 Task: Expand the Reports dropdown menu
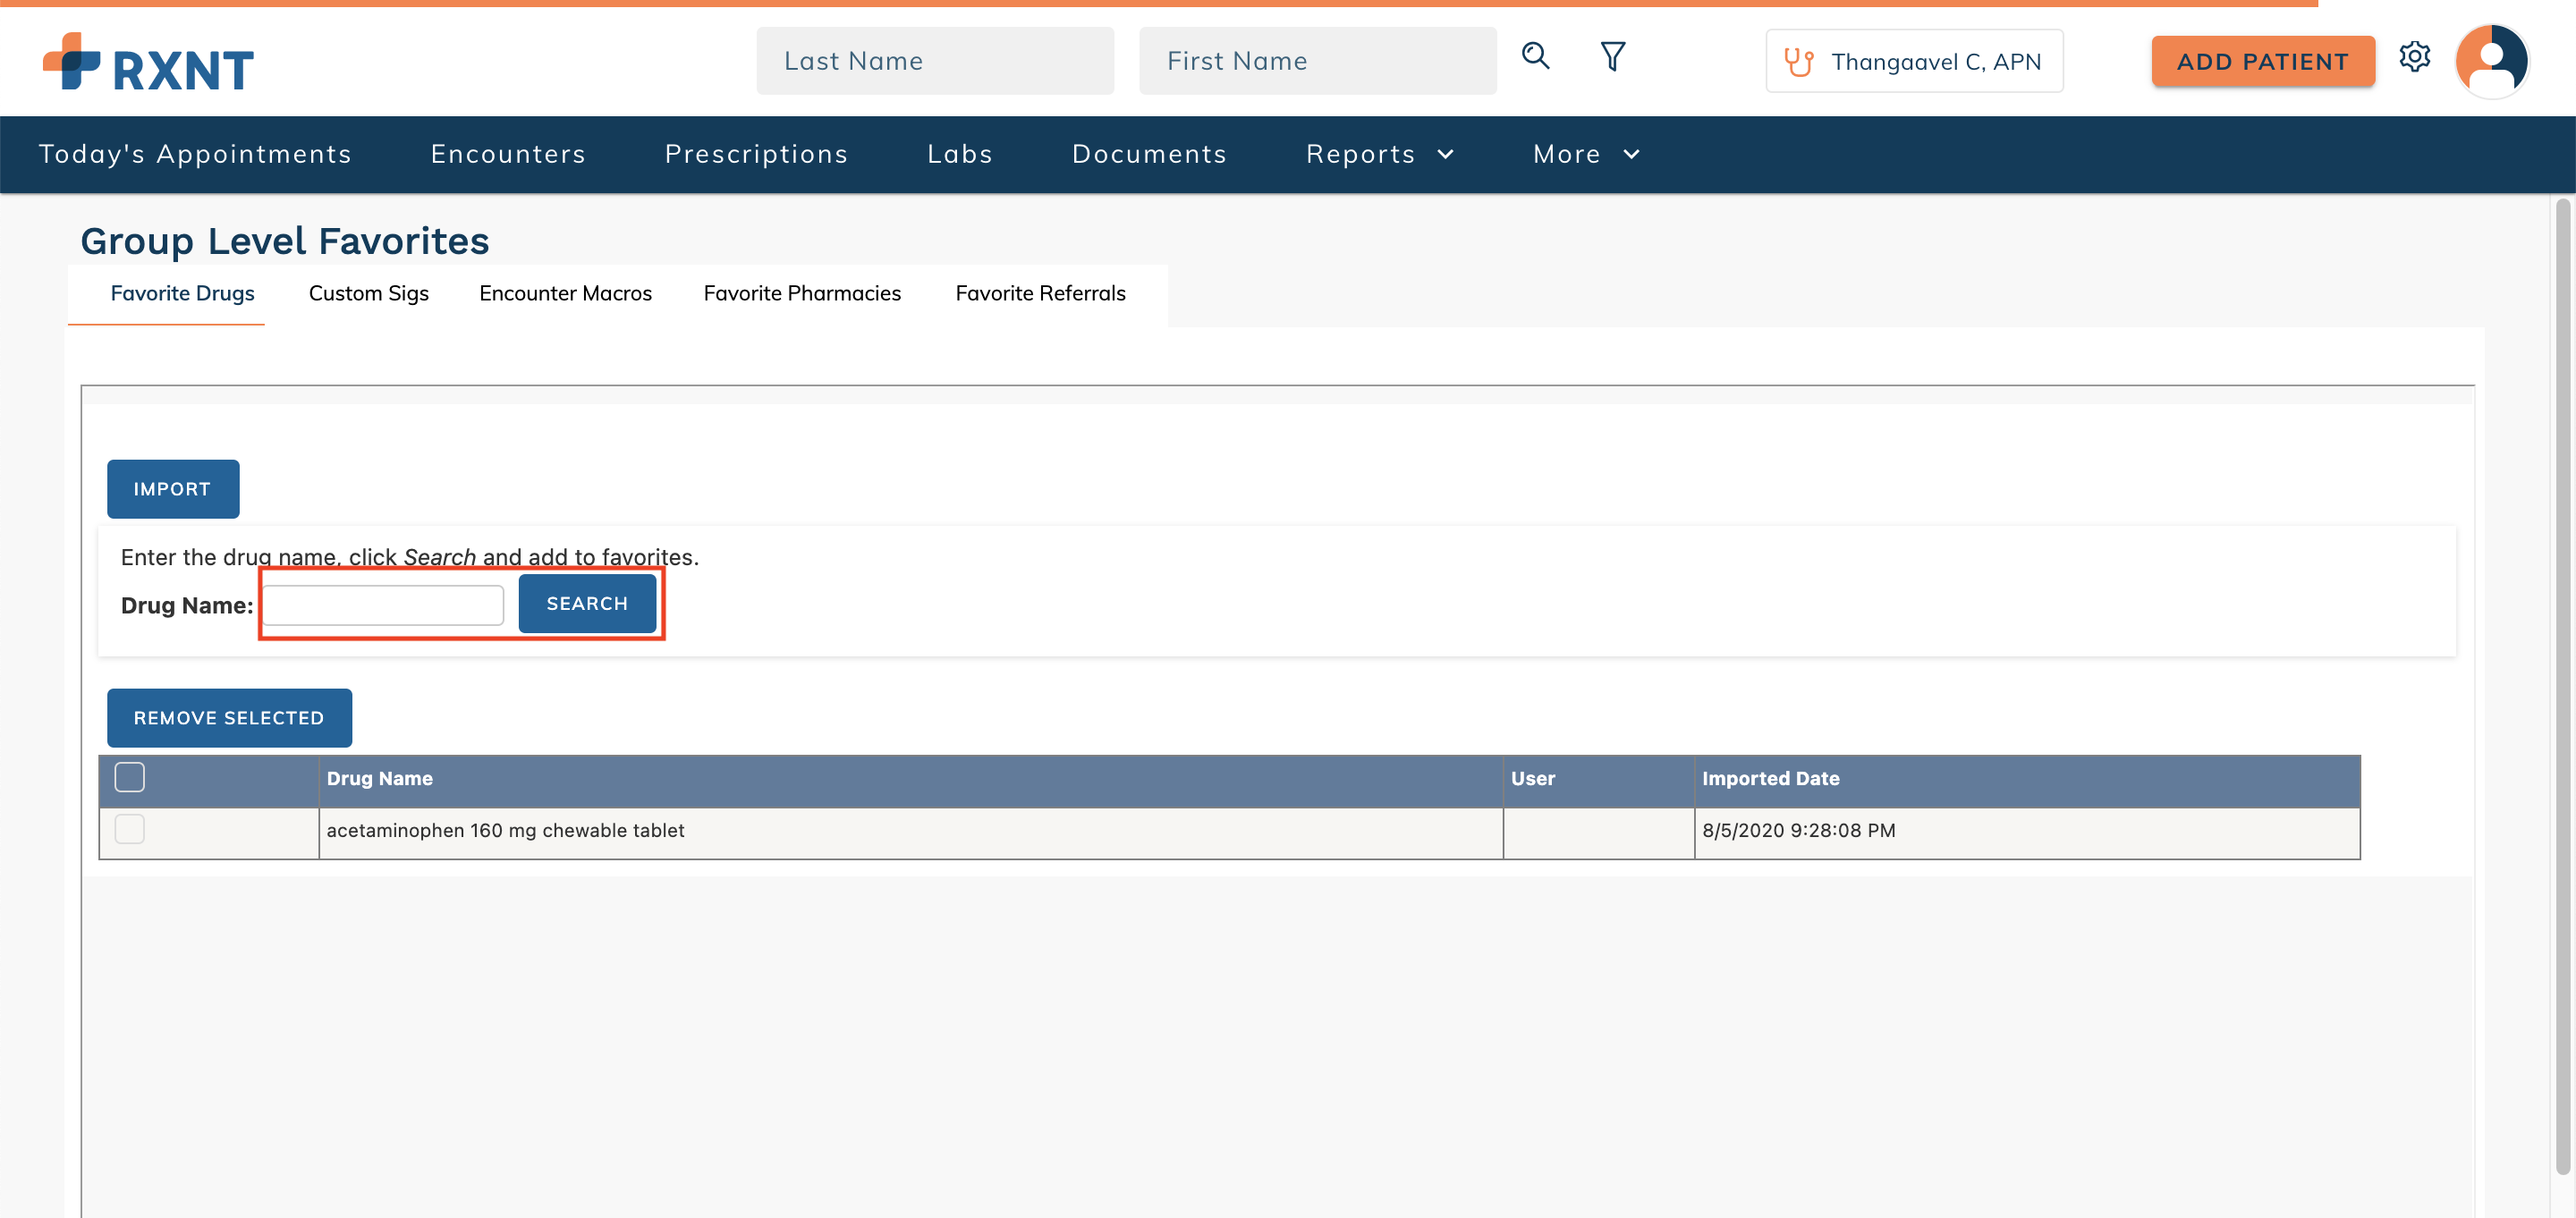(1380, 154)
